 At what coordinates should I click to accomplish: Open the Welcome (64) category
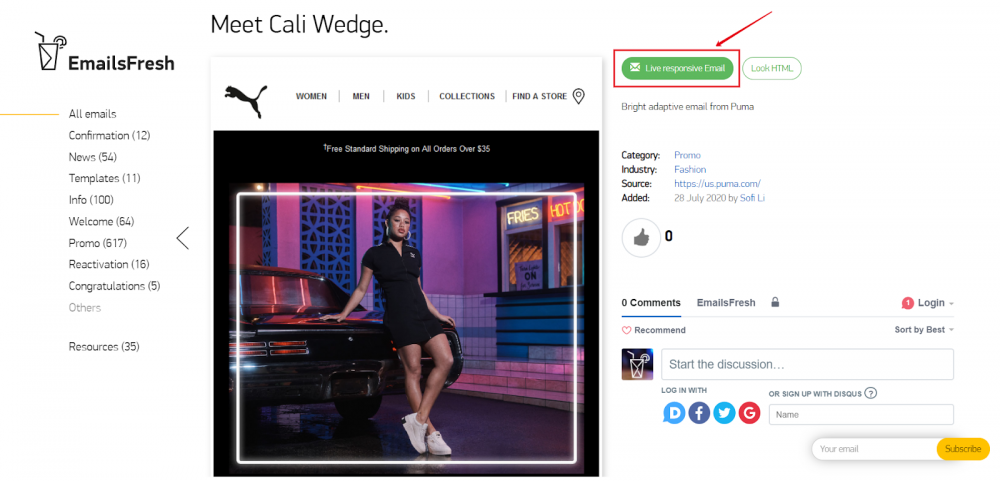click(x=101, y=221)
